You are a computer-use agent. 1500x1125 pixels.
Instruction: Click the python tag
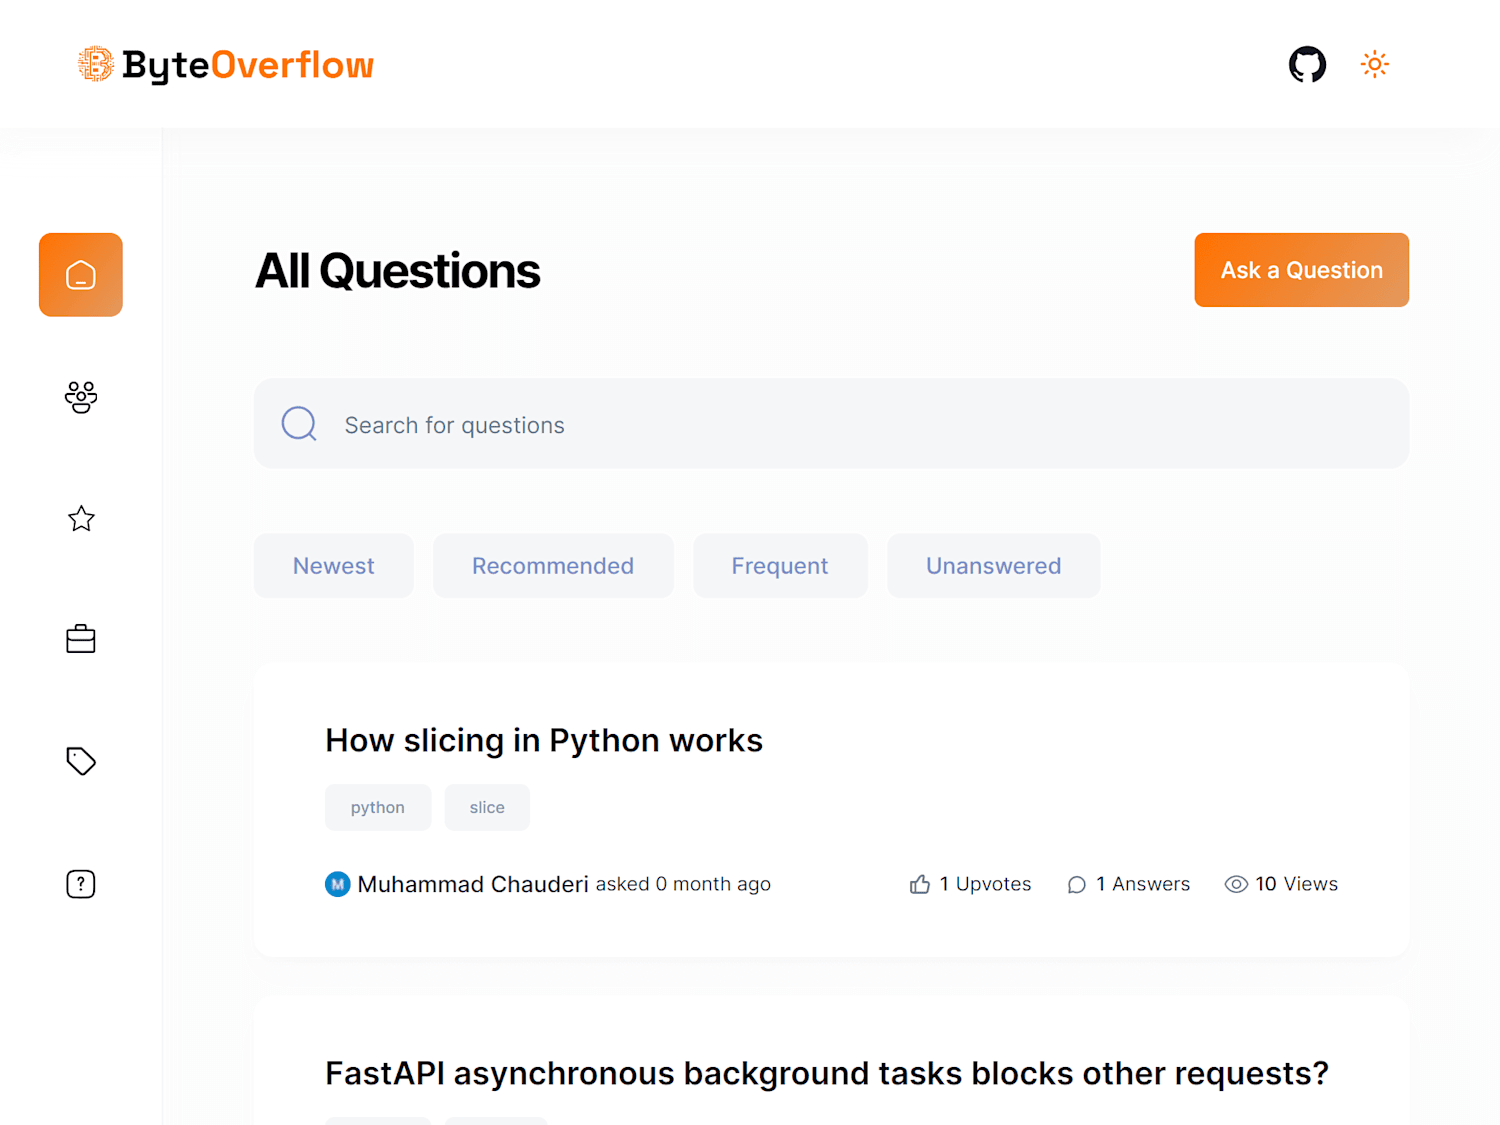378,807
